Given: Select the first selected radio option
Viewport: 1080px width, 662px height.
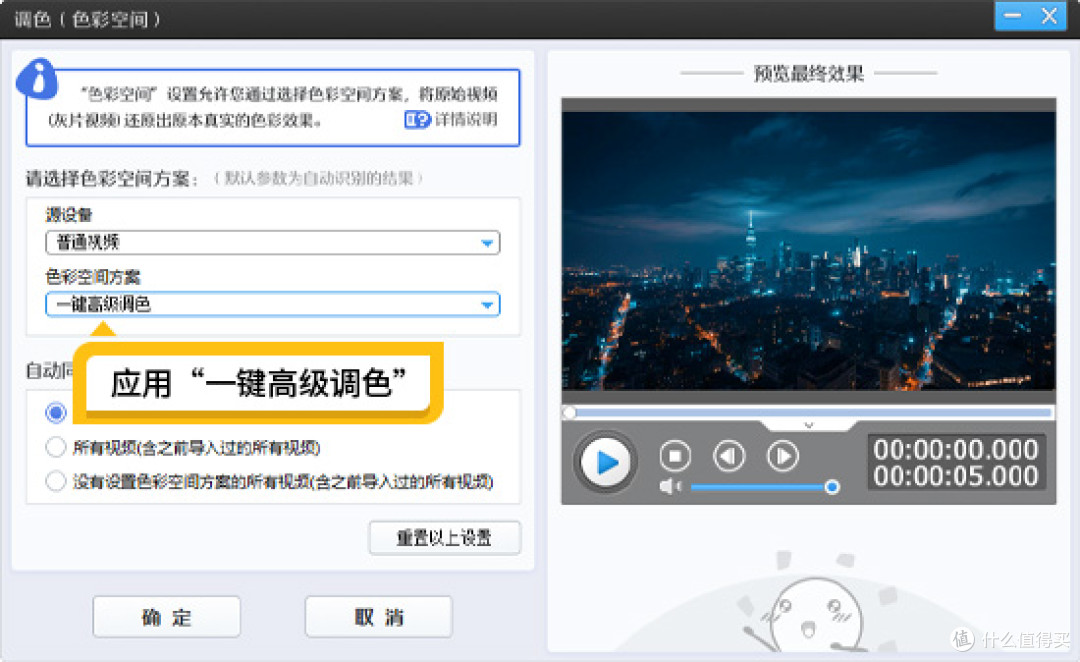Looking at the screenshot, I should [56, 412].
